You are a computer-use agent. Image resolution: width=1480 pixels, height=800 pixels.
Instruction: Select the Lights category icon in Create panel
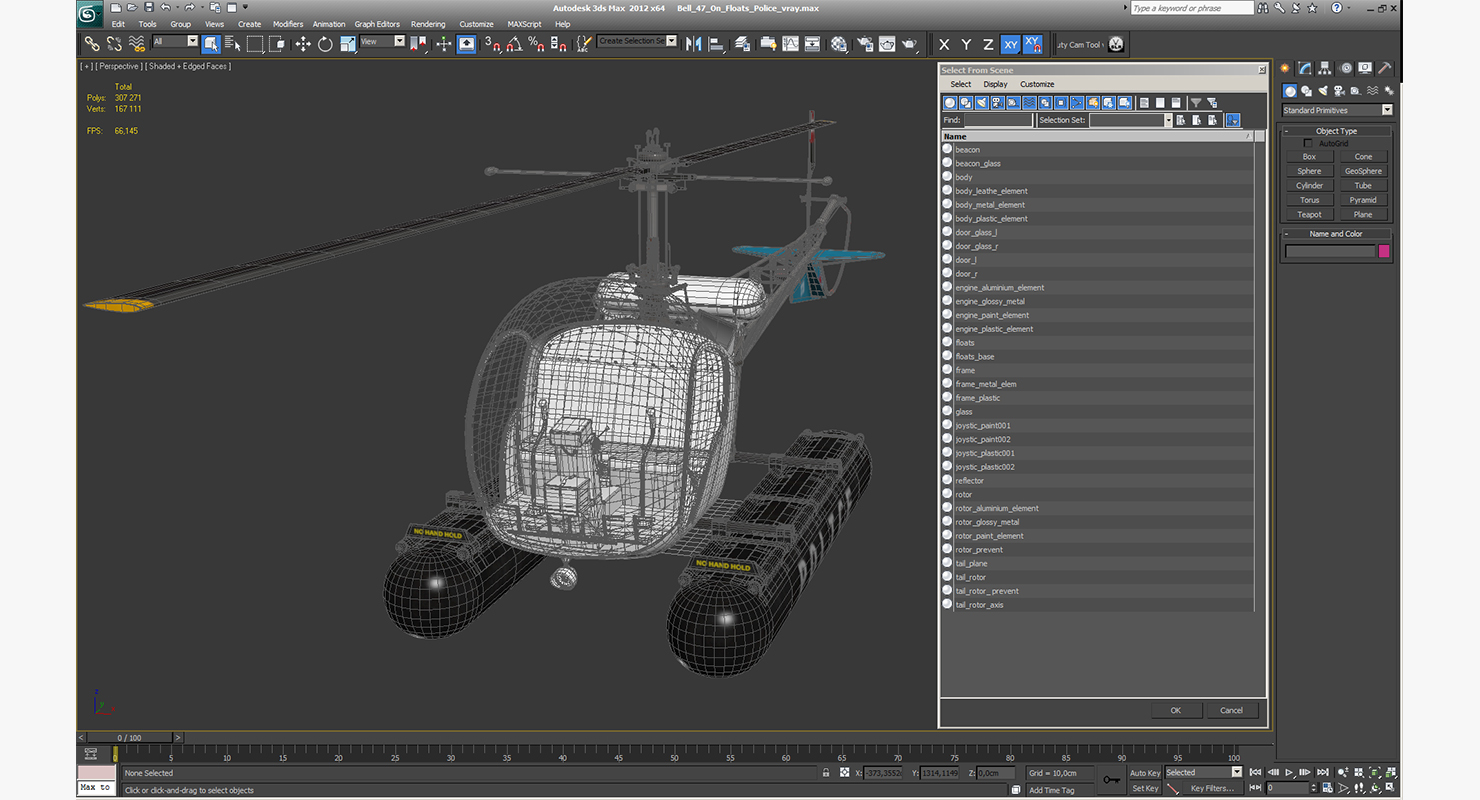[1322, 91]
